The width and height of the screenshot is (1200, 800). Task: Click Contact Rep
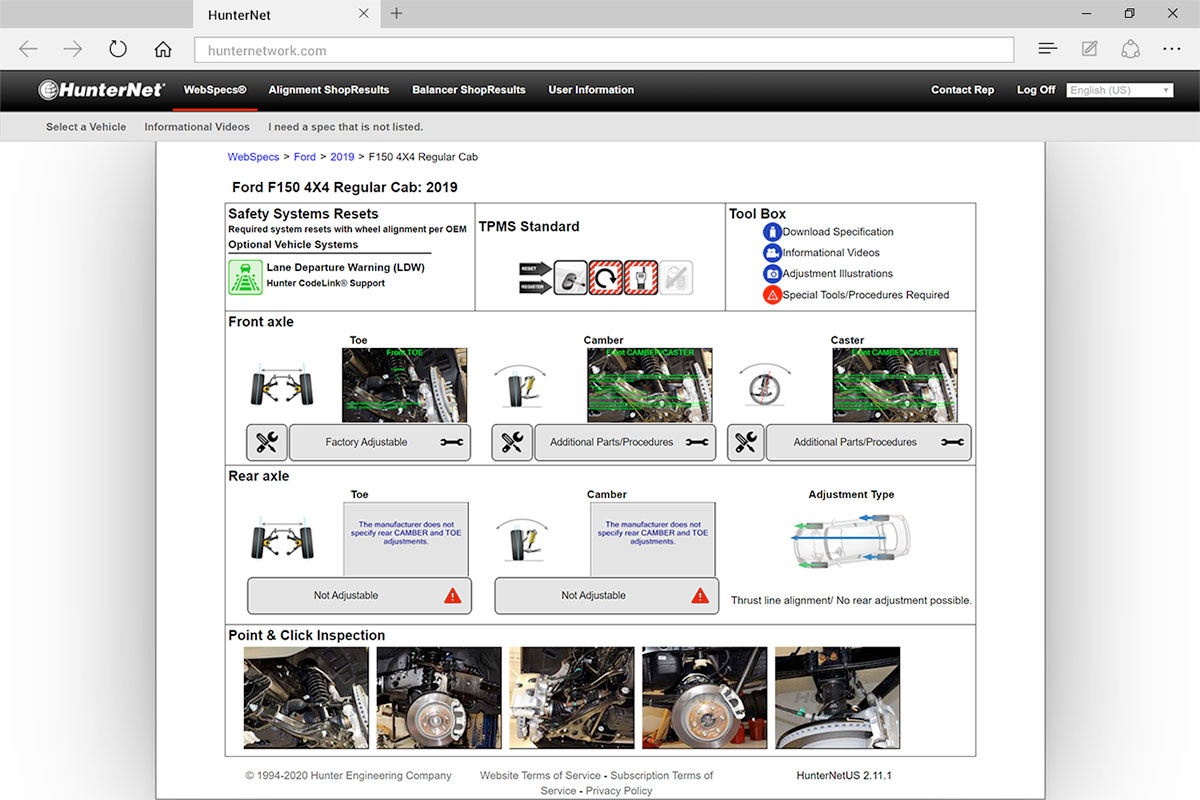tap(963, 90)
